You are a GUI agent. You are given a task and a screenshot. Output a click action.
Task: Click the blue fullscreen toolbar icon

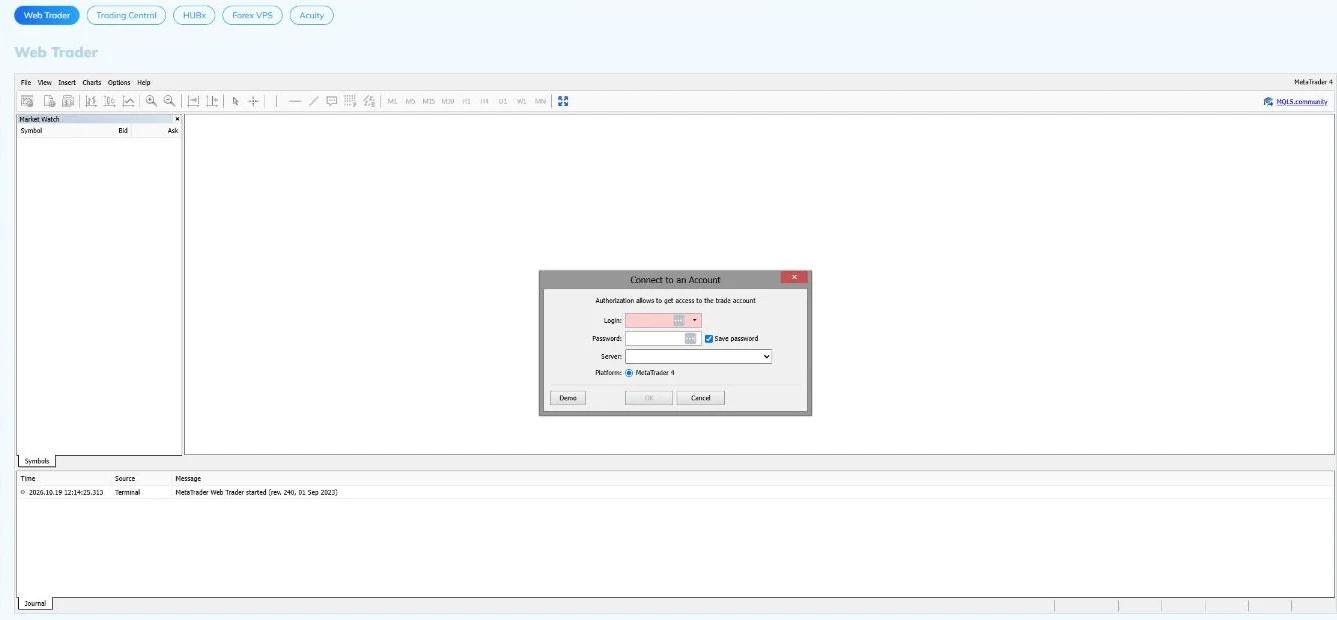[x=563, y=101]
